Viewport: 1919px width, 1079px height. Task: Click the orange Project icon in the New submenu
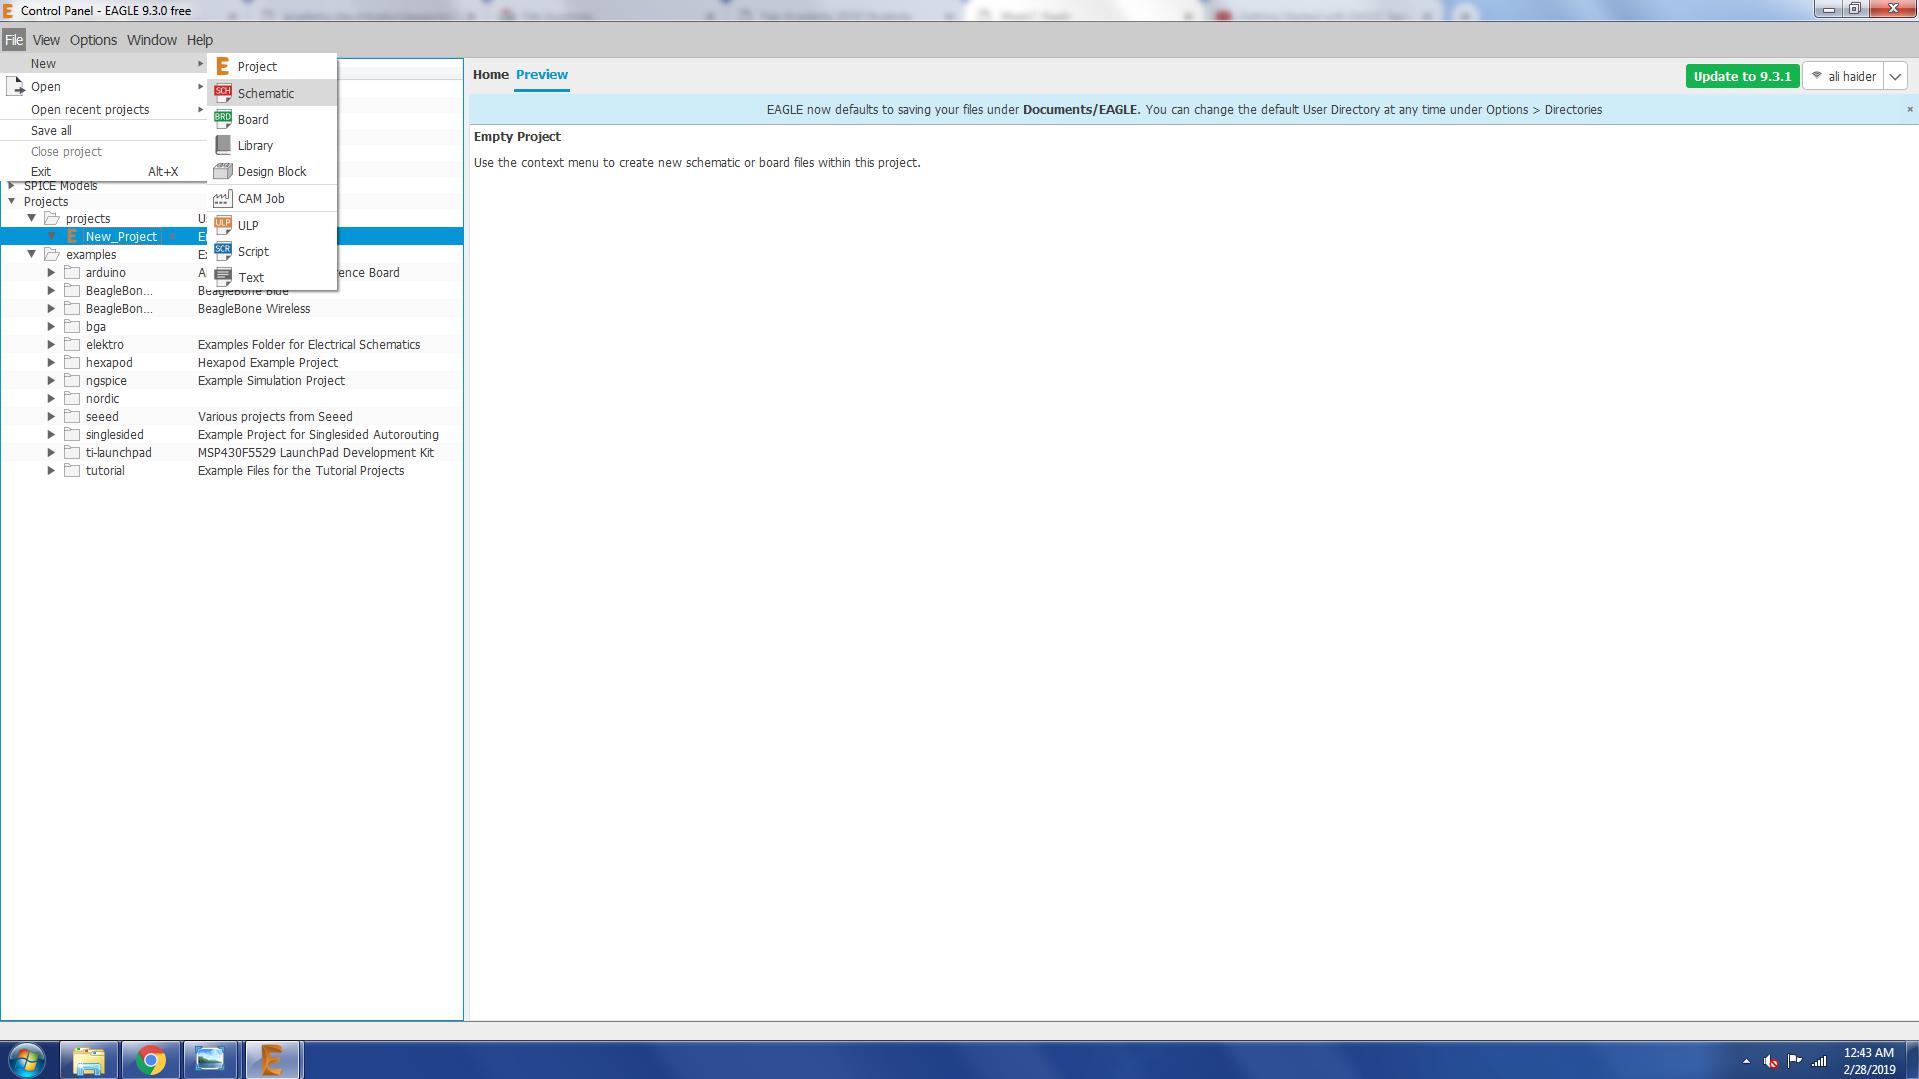(223, 66)
